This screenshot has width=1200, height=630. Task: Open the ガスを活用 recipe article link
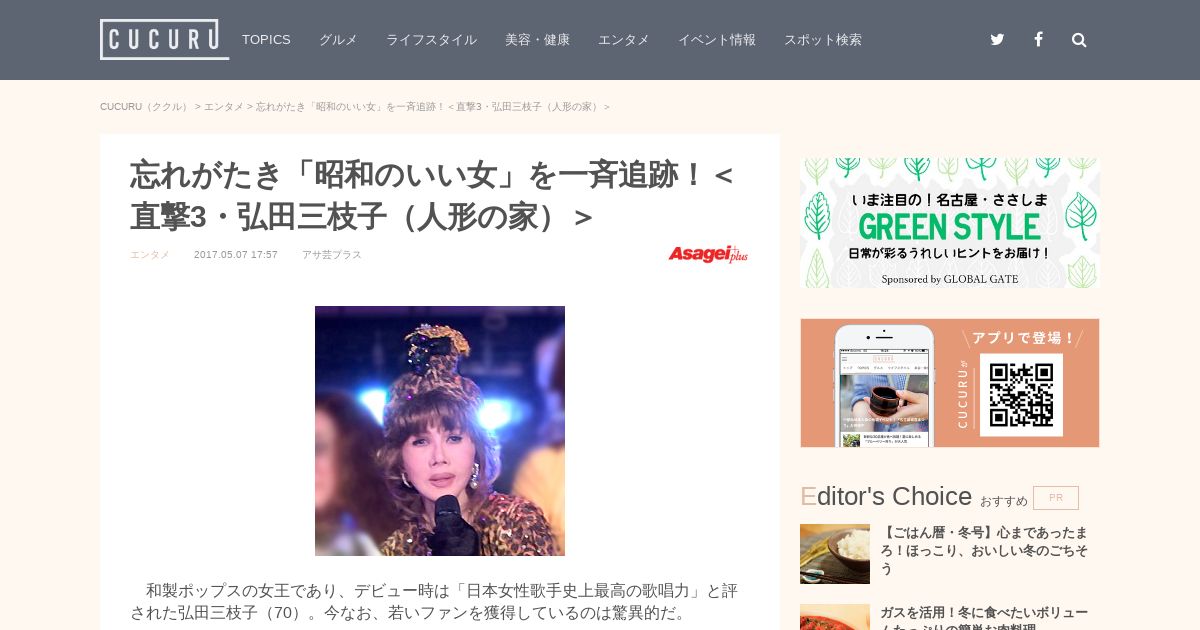pyautogui.click(x=984, y=618)
